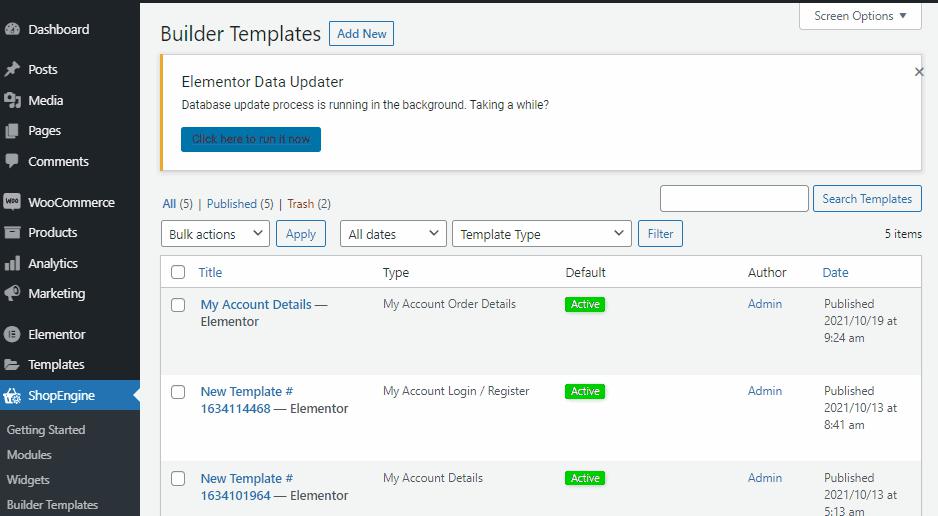Screen dimensions: 938x516
Task: Check the New Template # 1634101964 checkbox
Action: click(x=178, y=478)
